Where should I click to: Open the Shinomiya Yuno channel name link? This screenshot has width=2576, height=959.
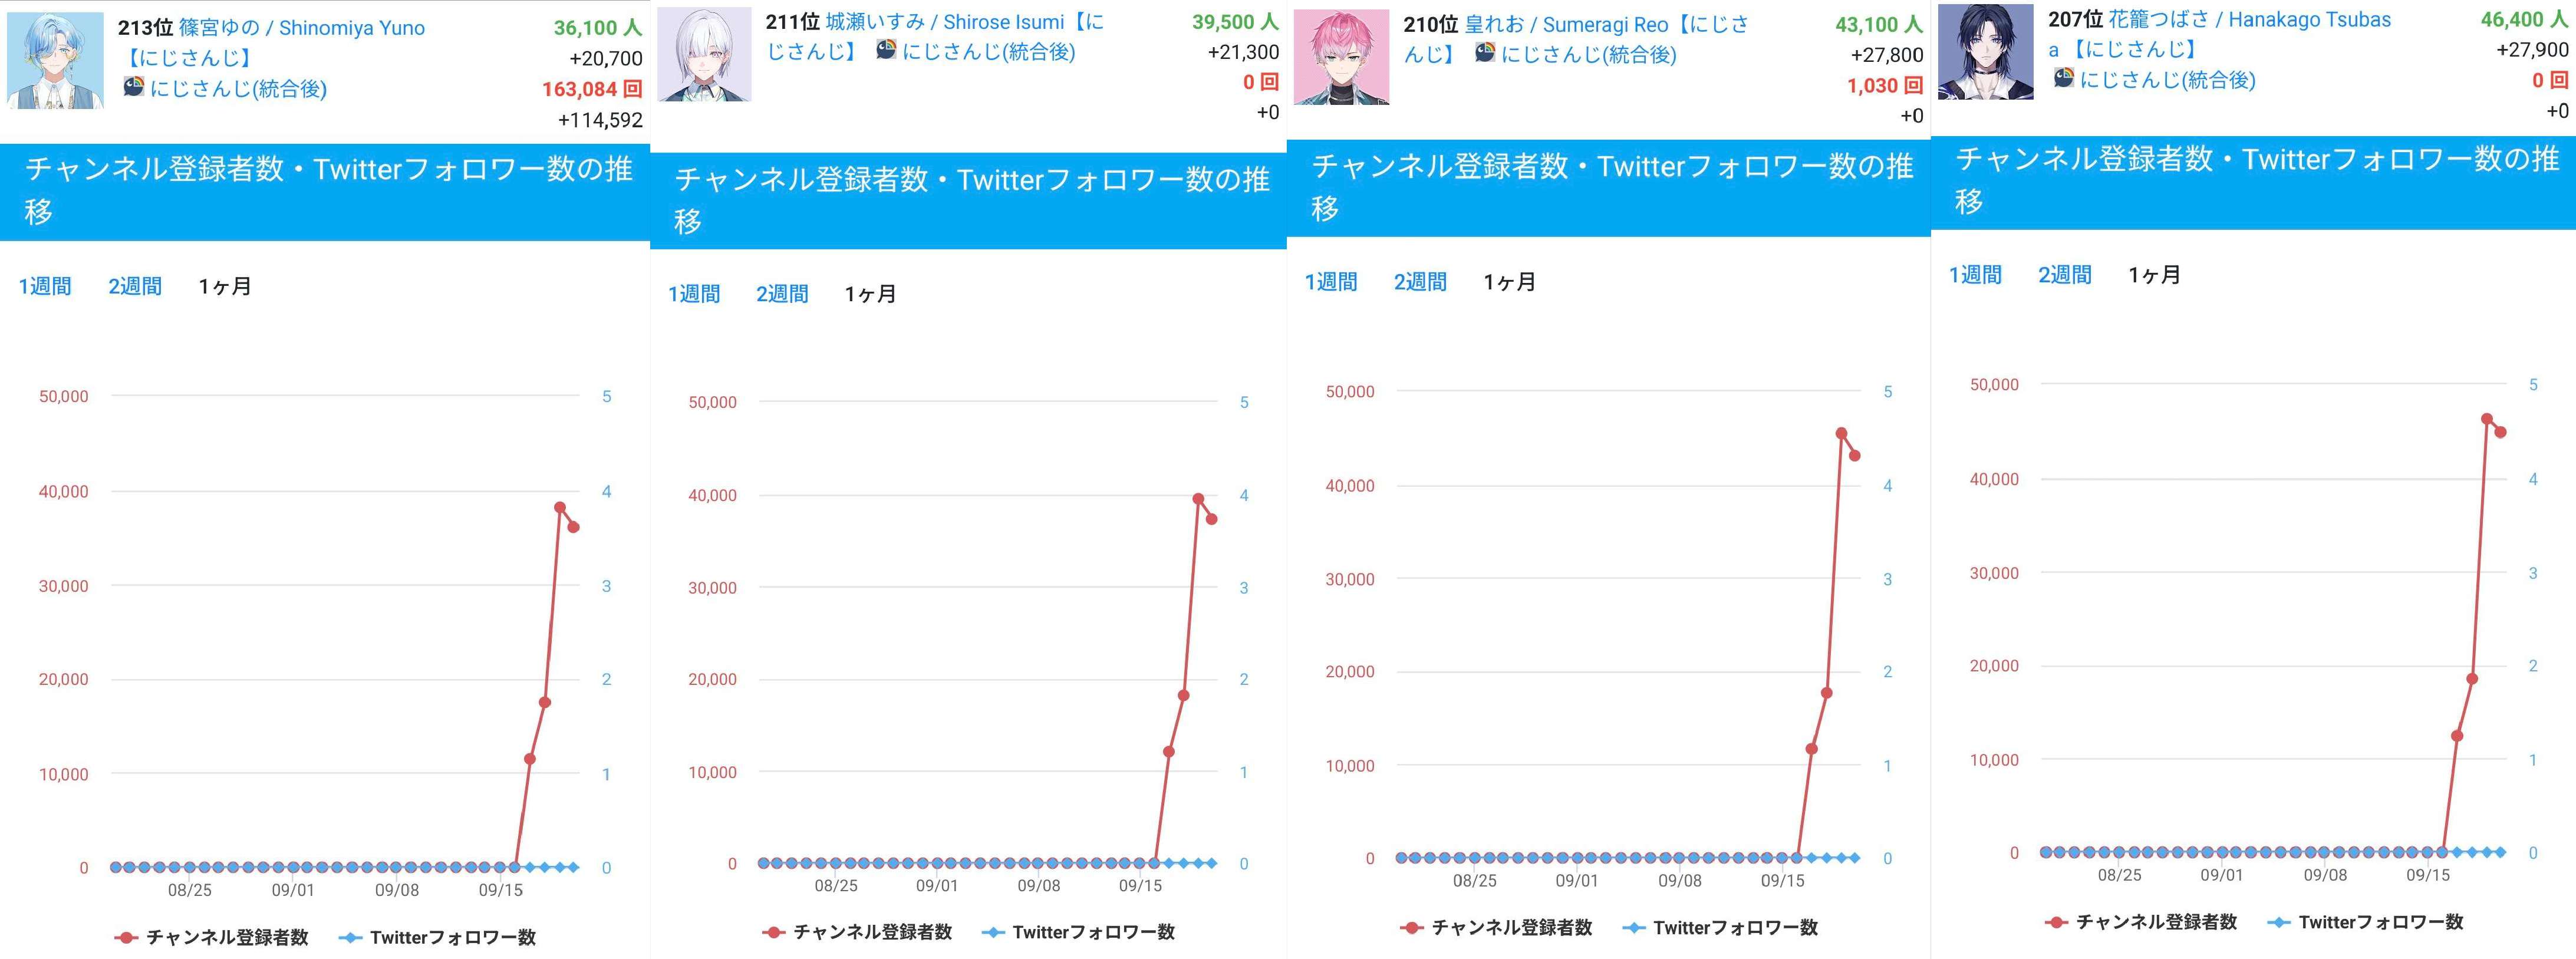[x=301, y=28]
